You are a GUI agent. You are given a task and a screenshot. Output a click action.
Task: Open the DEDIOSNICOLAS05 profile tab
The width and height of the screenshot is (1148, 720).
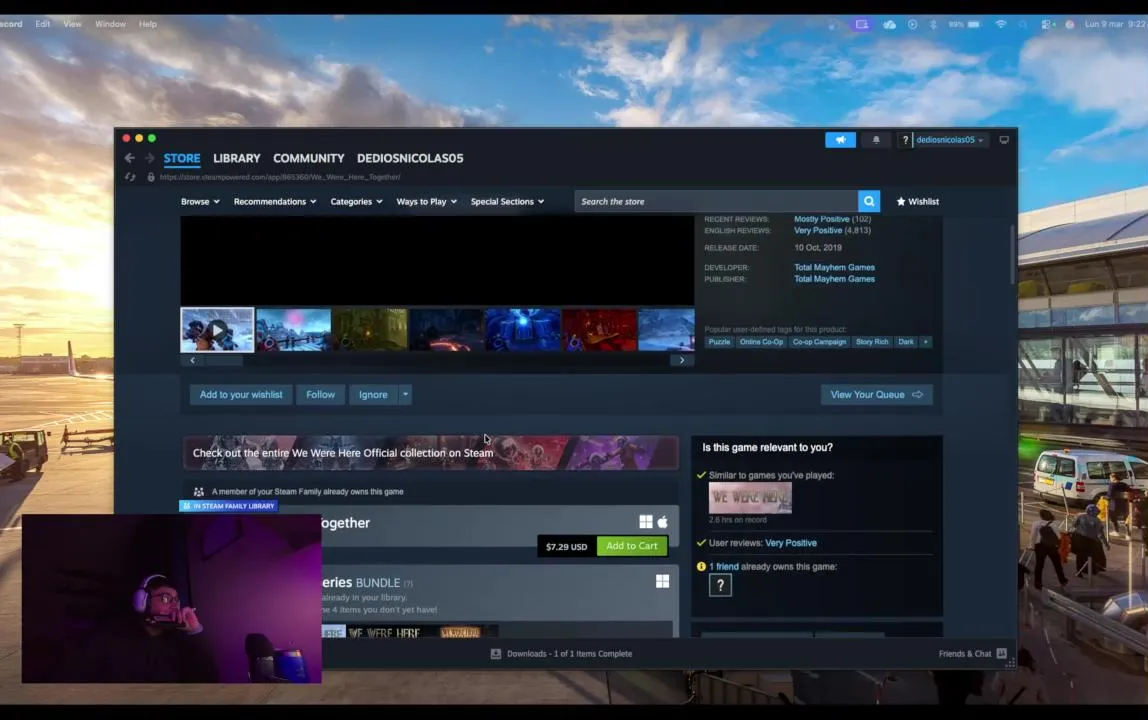coord(410,158)
